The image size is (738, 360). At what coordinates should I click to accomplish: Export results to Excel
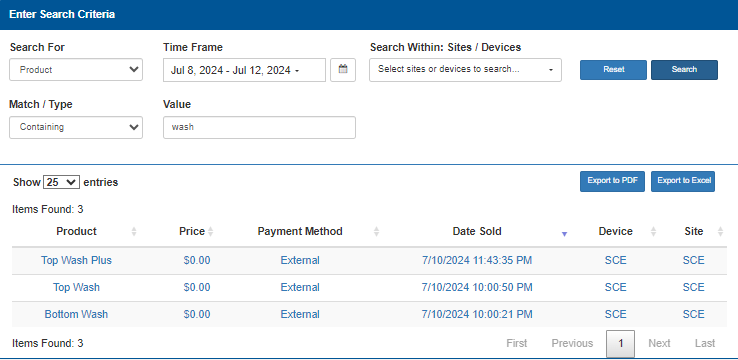point(683,181)
